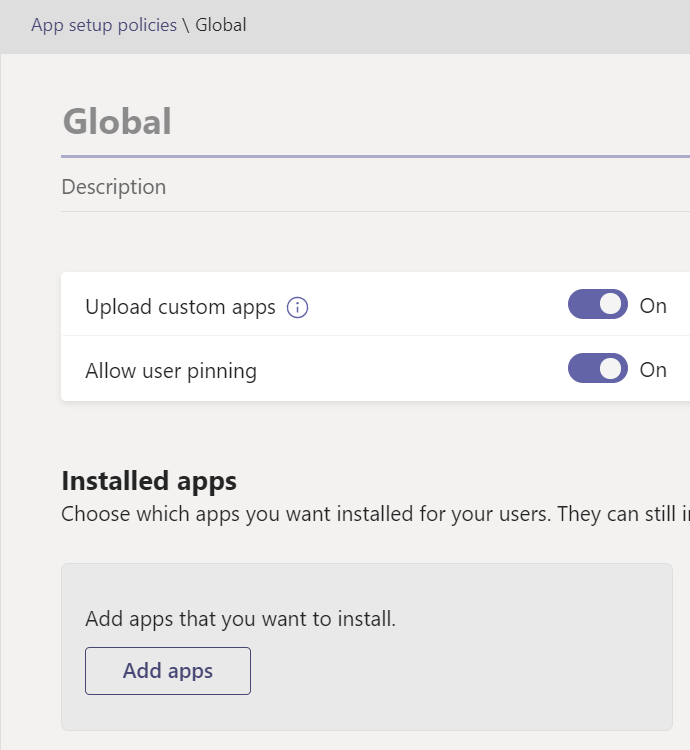Click the Description field
This screenshot has height=750, width=690.
(375, 187)
